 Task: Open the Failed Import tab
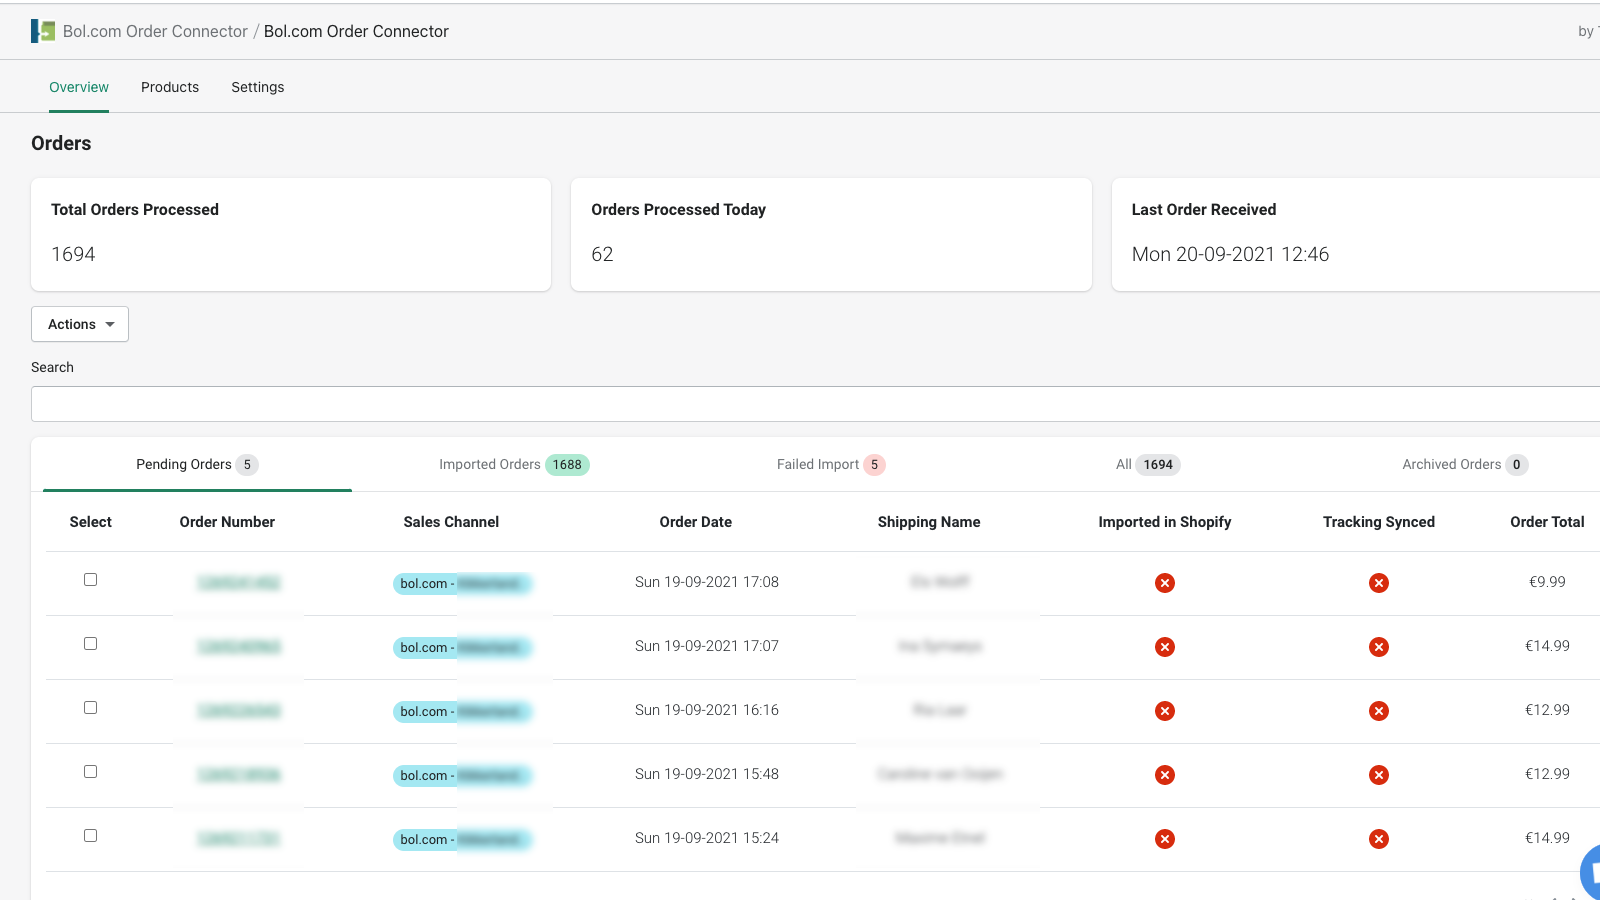pos(830,464)
